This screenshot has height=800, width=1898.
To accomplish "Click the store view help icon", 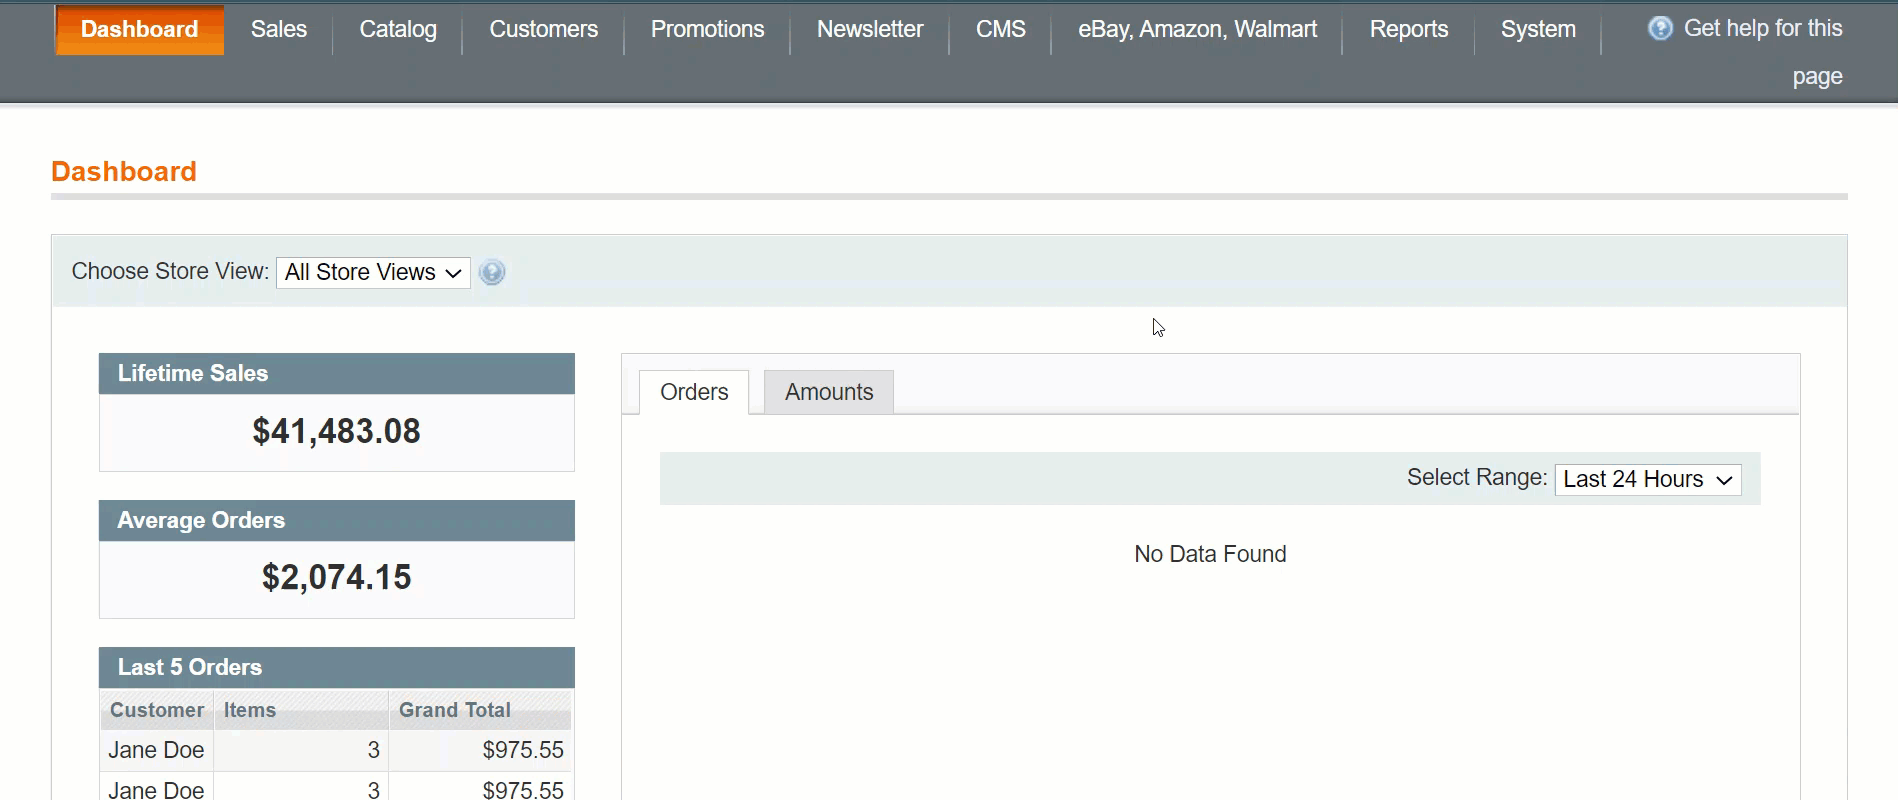I will 492,272.
